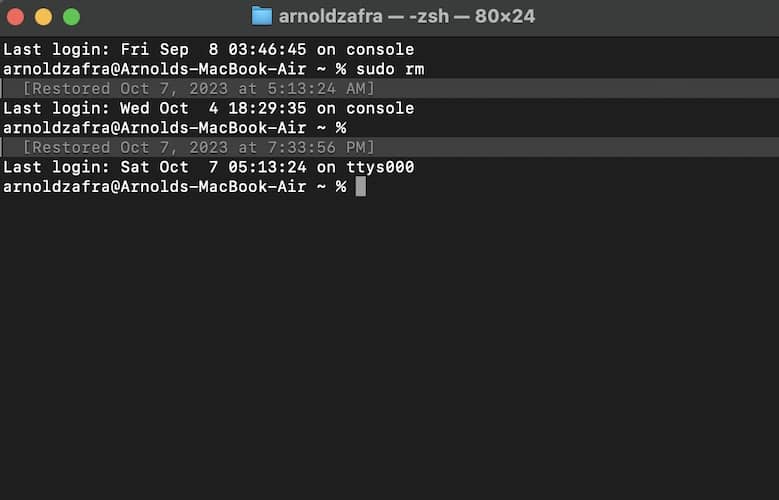
Task: Click the "sudo rm" command text
Action: tap(393, 69)
